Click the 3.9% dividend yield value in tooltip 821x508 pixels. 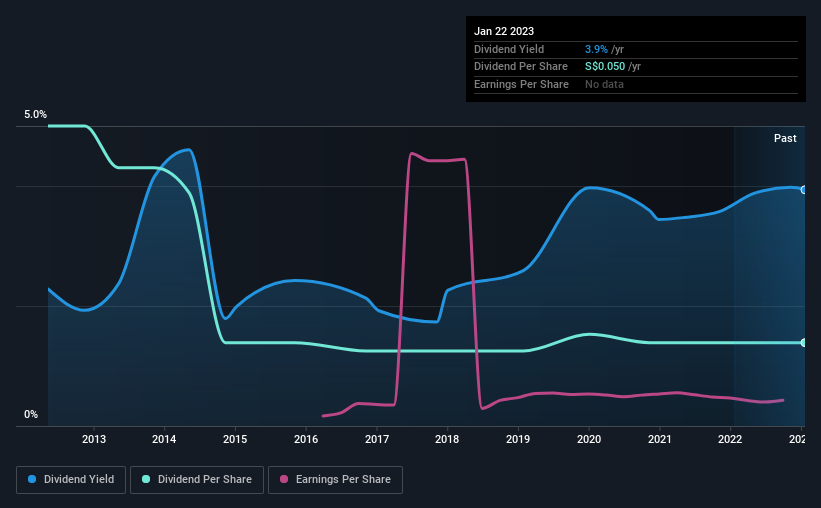596,49
